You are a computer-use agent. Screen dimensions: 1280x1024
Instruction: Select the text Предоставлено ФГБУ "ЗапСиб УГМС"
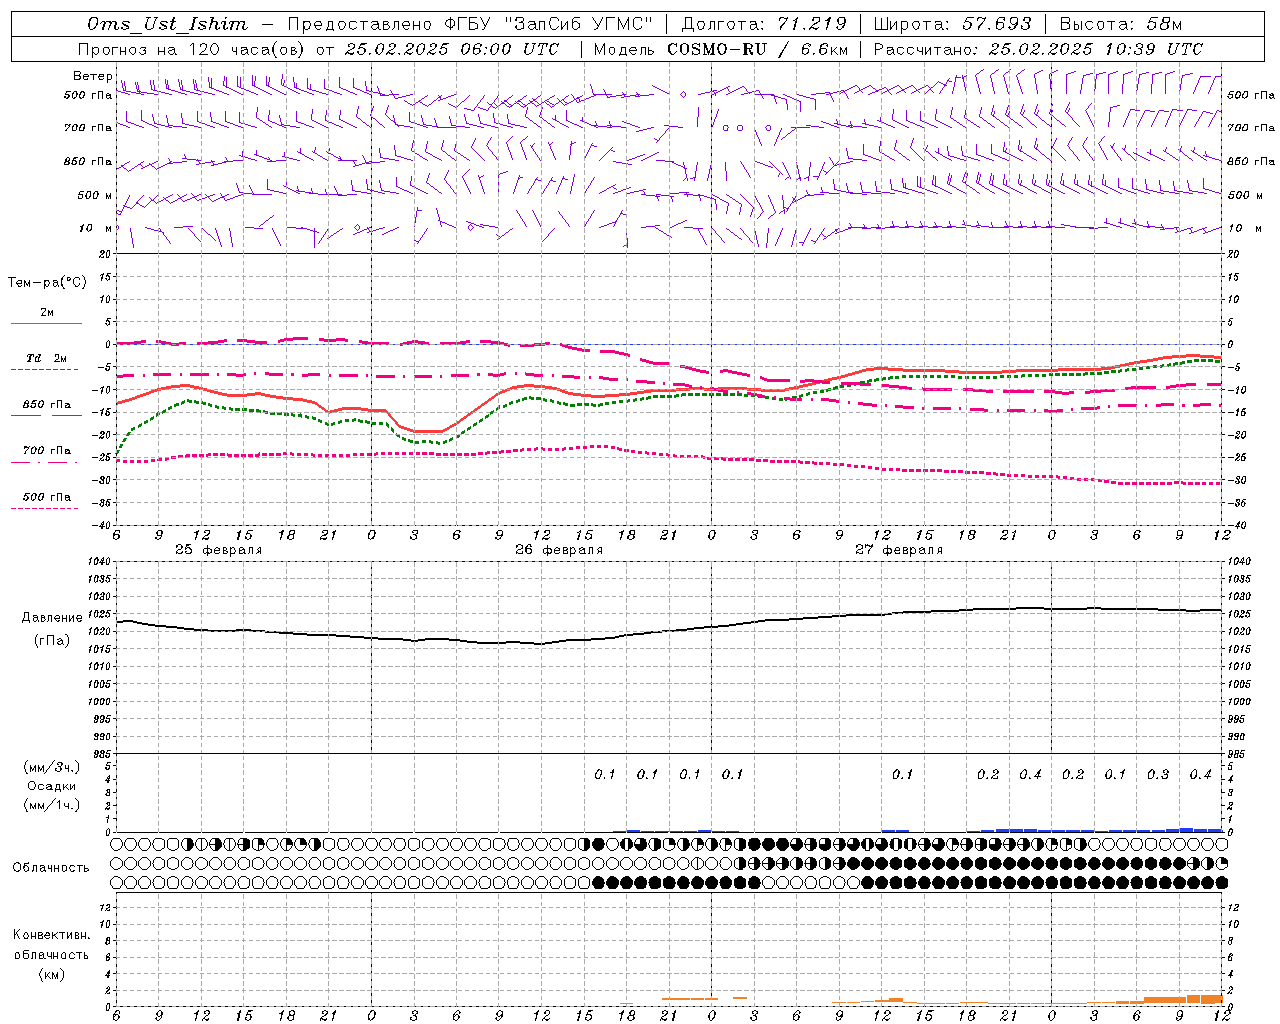point(470,24)
